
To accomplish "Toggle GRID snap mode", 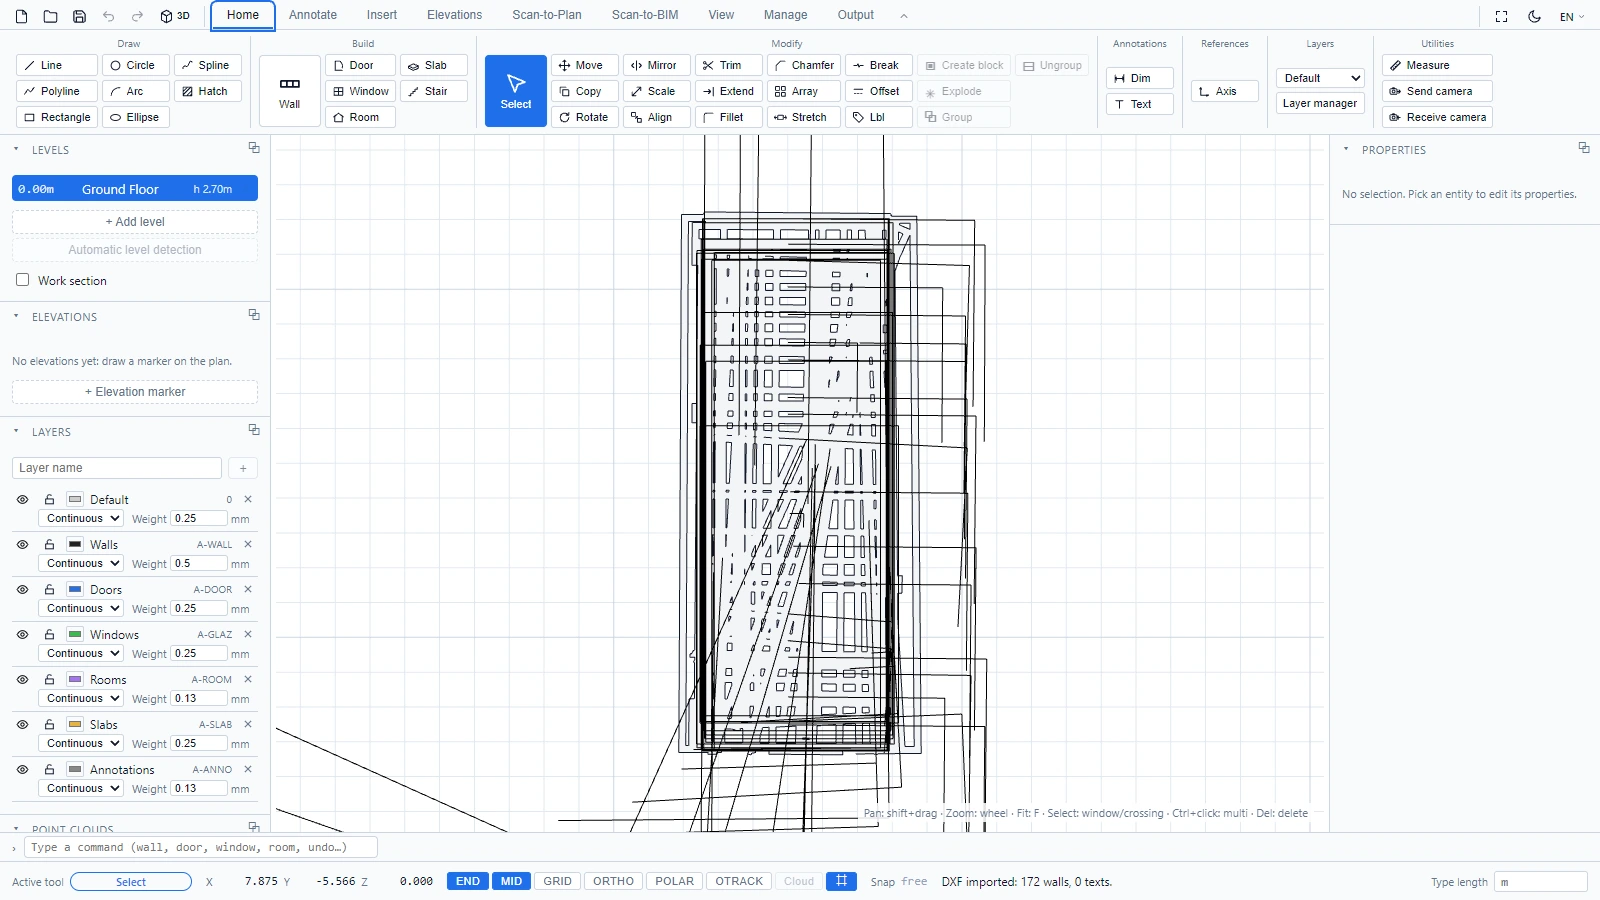I will coord(557,881).
